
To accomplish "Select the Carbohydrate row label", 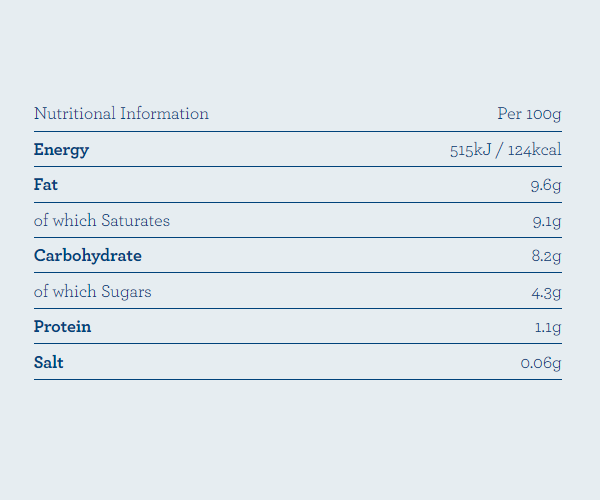I will coord(88,256).
